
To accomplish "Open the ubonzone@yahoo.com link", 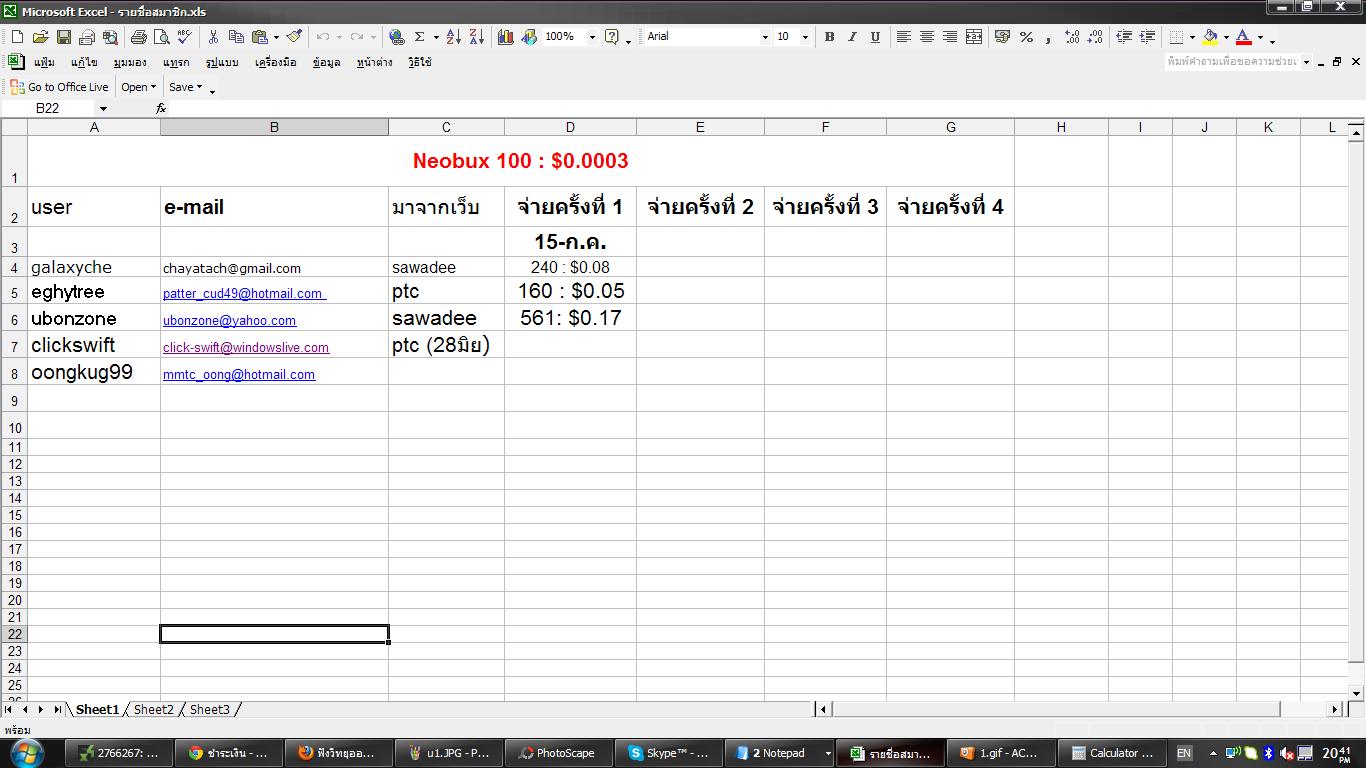I will tap(229, 320).
